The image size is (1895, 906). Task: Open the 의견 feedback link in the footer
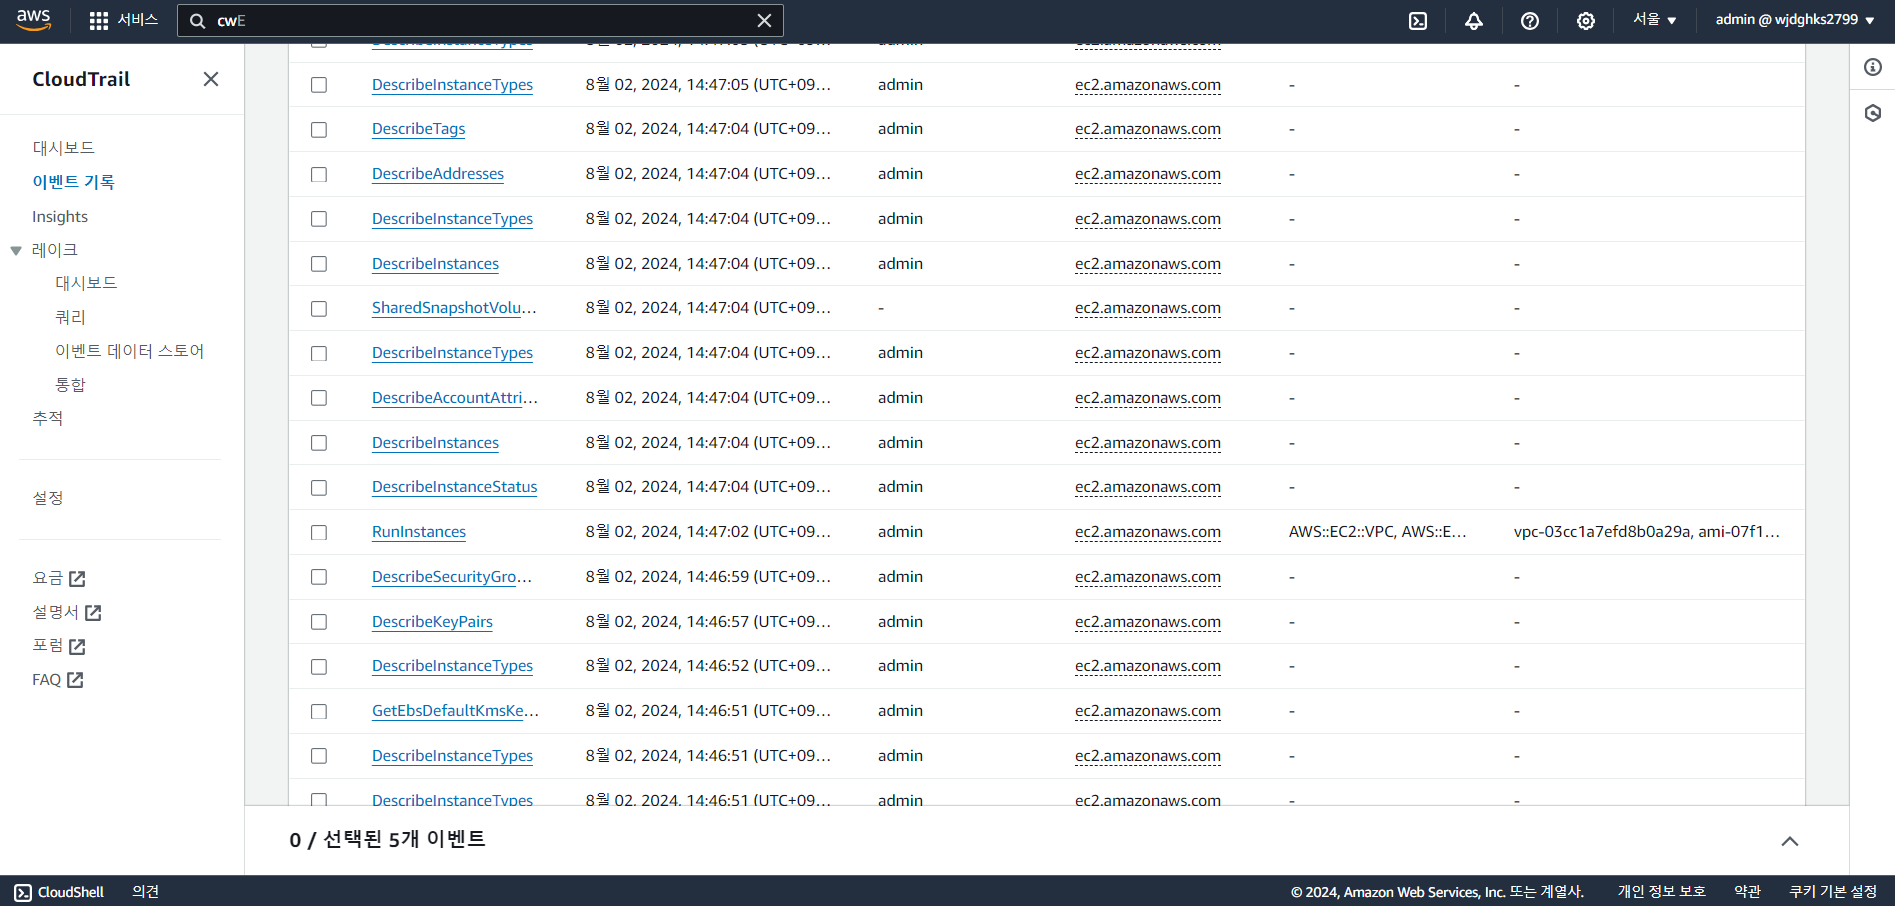(x=145, y=892)
